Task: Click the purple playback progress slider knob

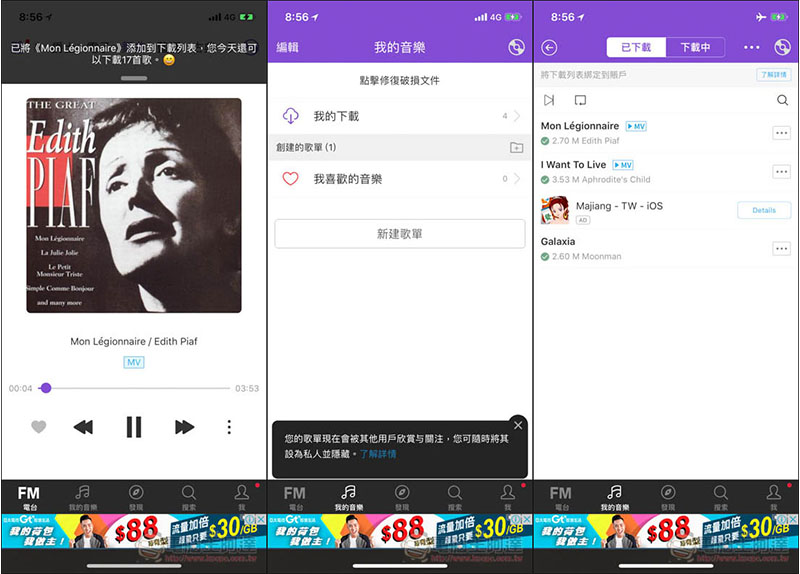Action: tap(46, 388)
